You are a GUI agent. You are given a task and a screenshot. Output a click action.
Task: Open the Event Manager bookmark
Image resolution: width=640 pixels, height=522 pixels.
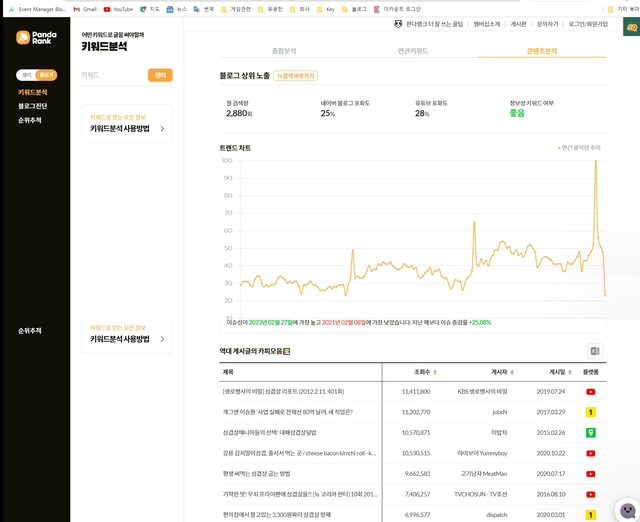coord(37,9)
